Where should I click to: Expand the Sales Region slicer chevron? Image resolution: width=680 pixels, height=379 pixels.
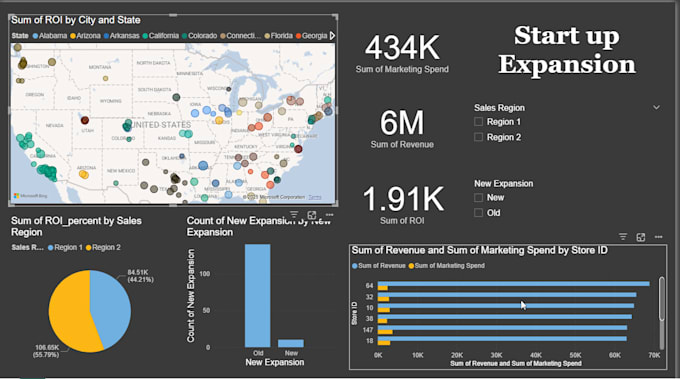point(656,108)
